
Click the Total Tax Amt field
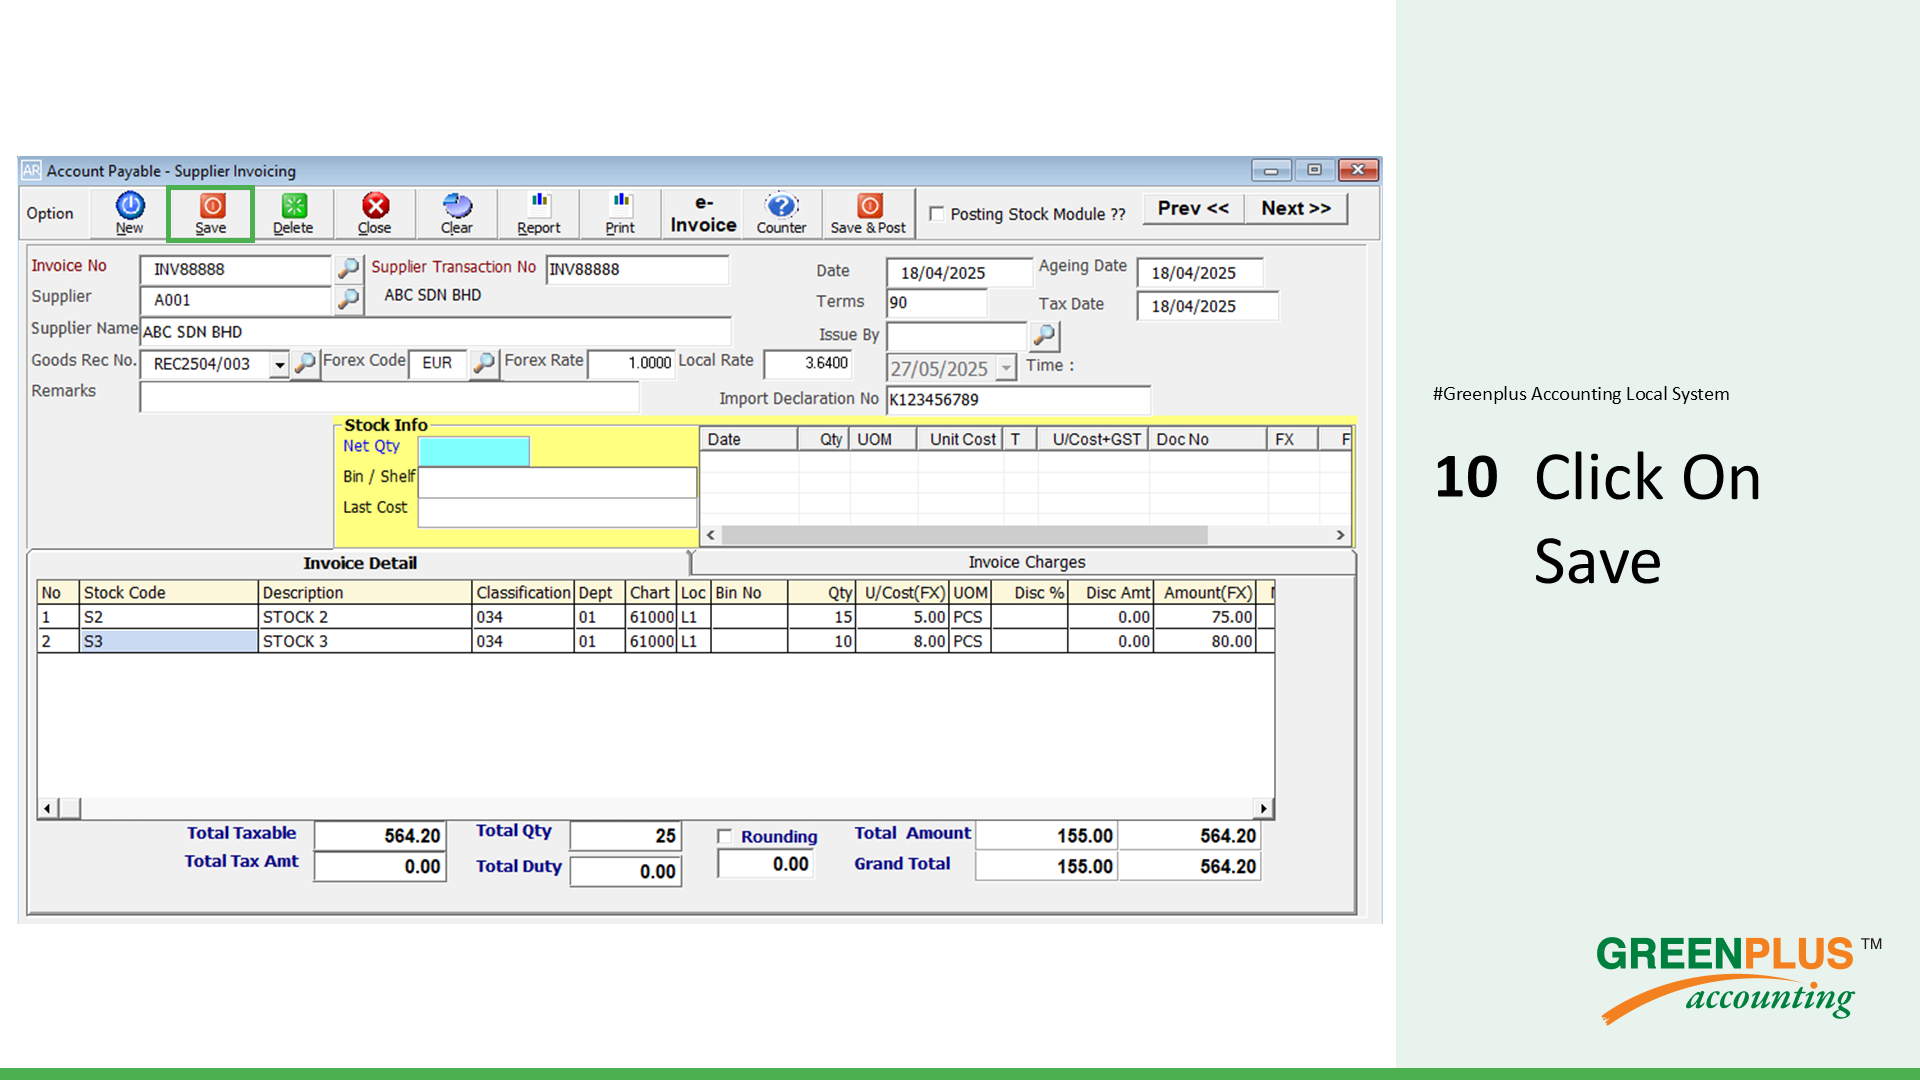tap(379, 866)
